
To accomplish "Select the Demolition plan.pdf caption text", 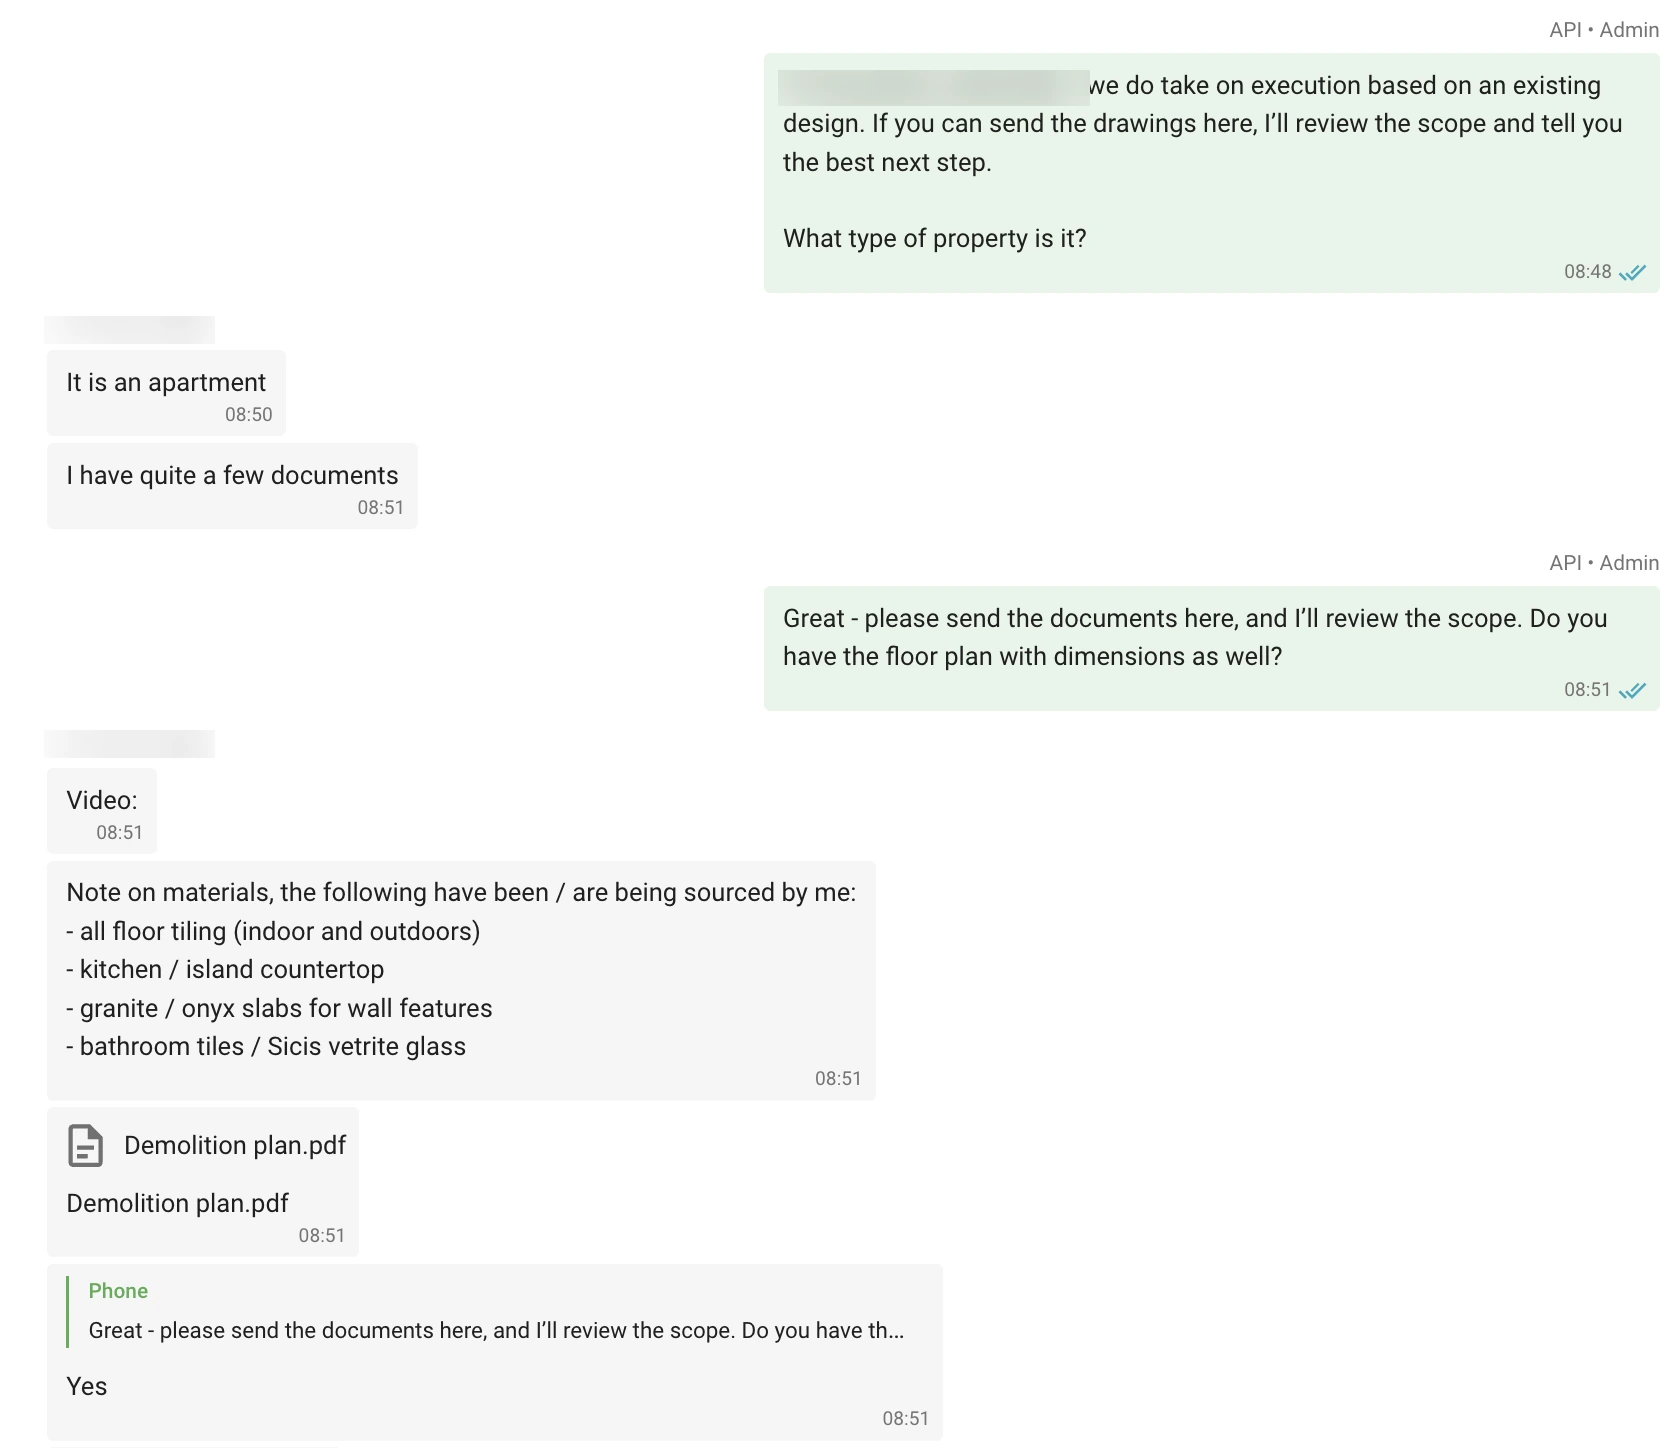I will 177,1203.
